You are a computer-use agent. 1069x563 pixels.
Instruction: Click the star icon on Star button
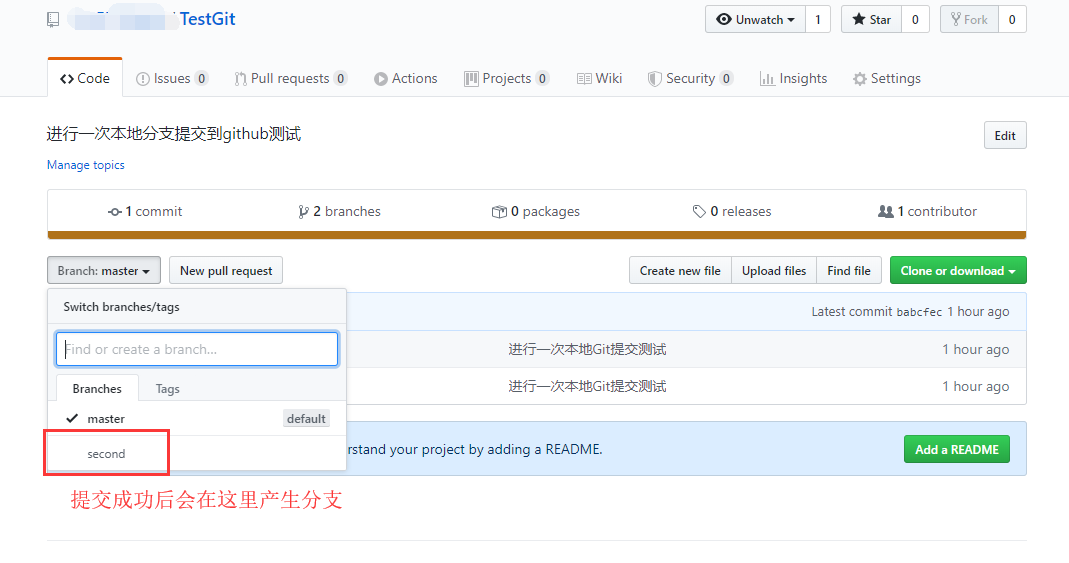[x=859, y=19]
